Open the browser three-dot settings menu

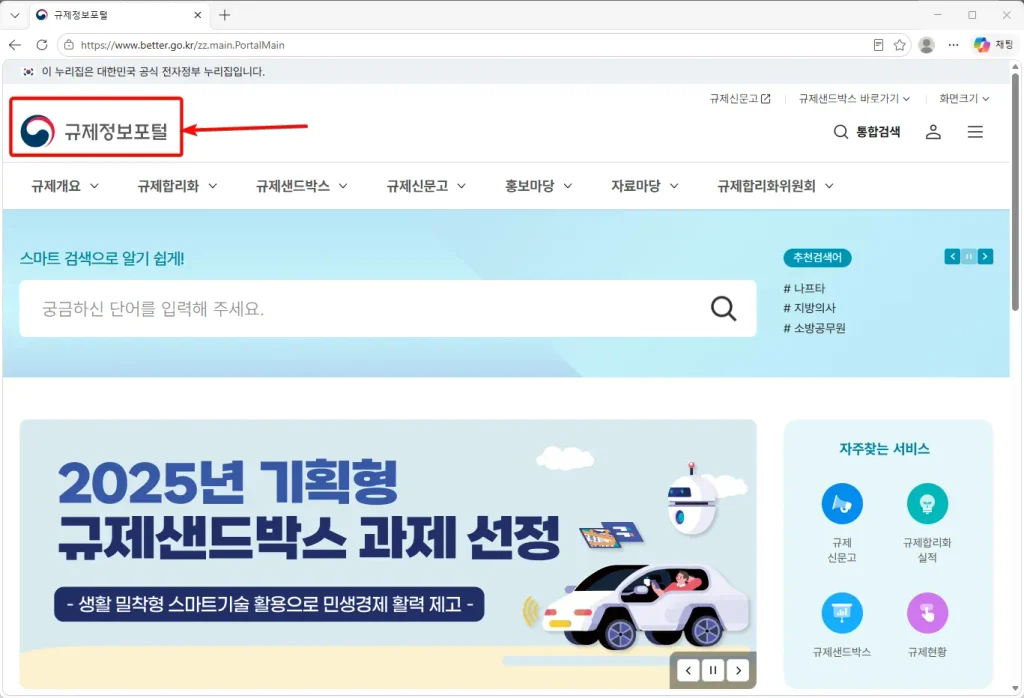953,45
